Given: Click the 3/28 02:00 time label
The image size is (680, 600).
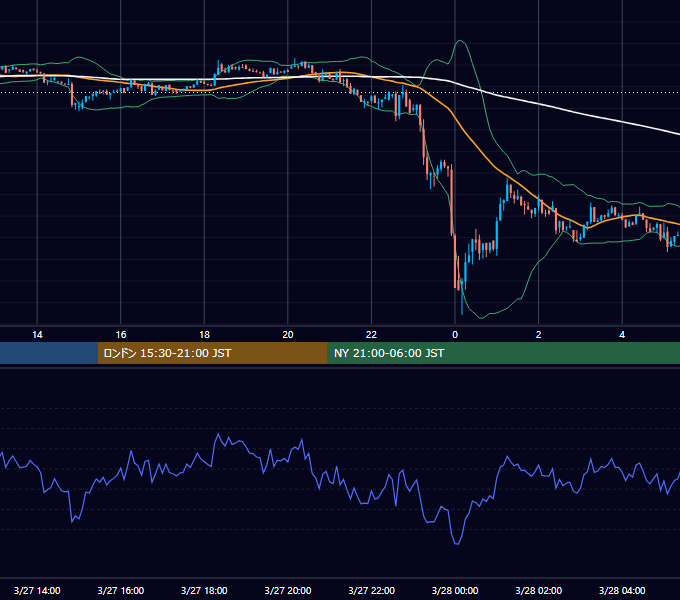Looking at the screenshot, I should (538, 590).
